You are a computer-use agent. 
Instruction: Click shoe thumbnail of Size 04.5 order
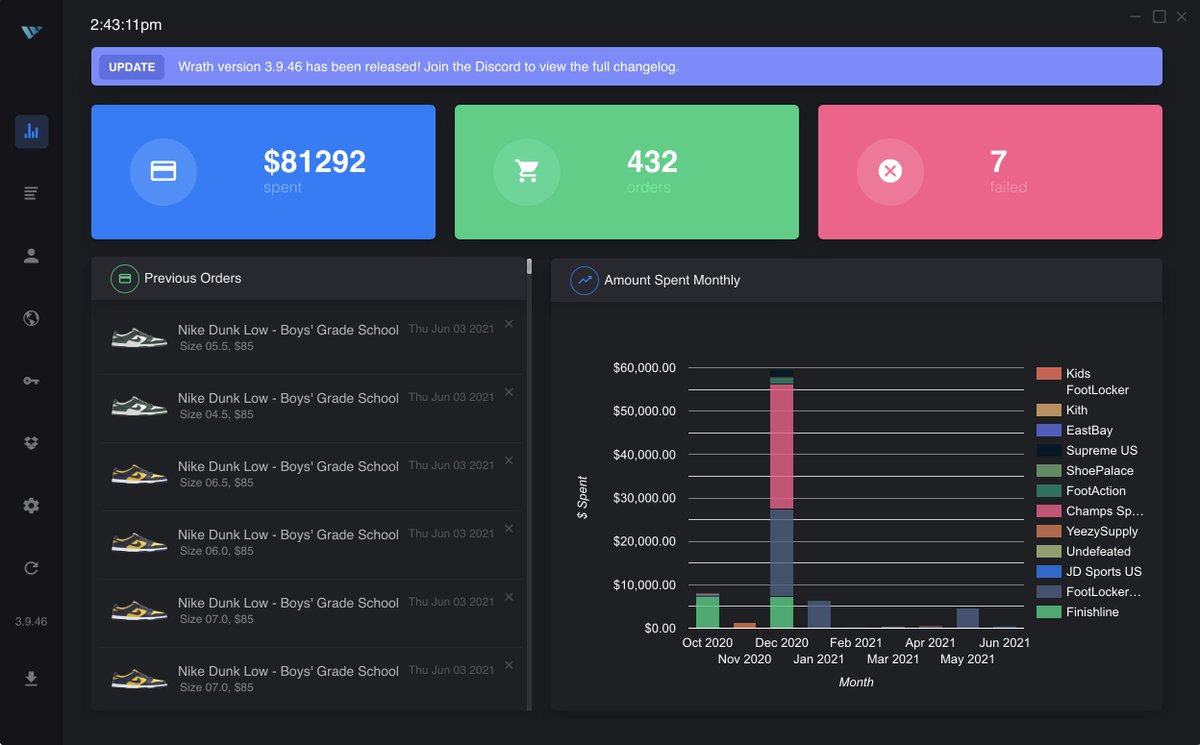coord(139,406)
